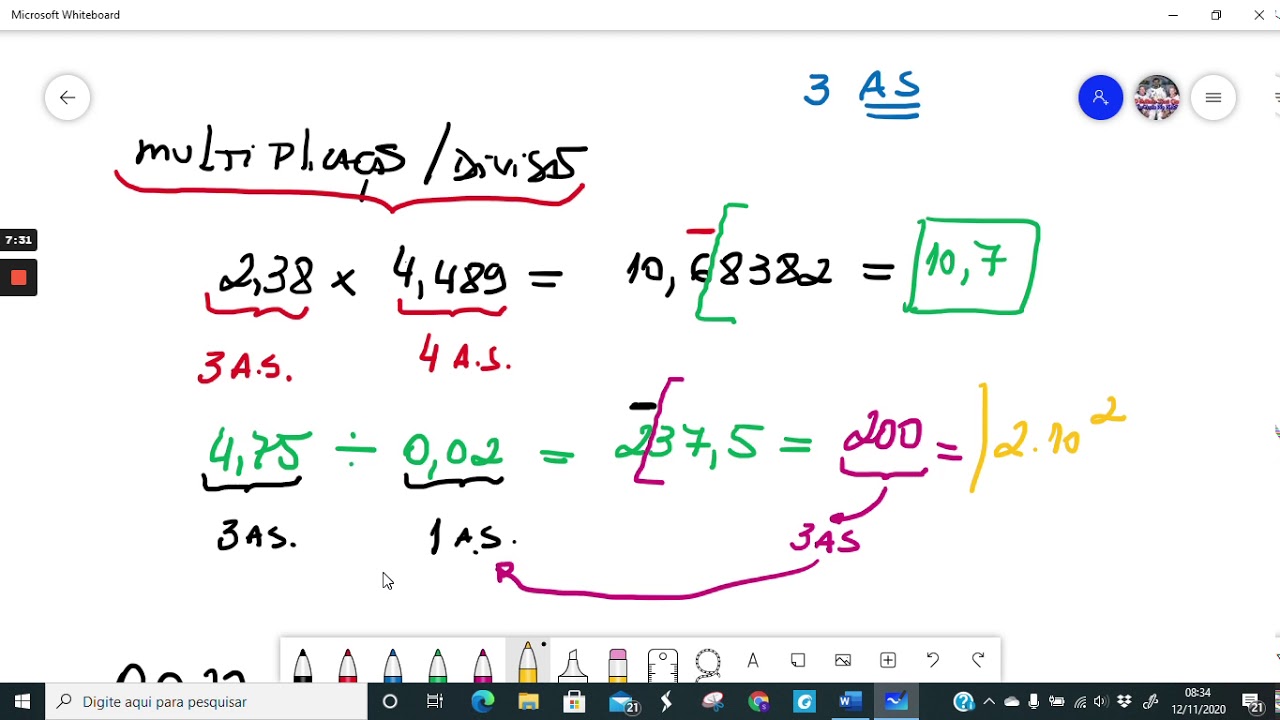The height and width of the screenshot is (720, 1280).
Task: Add a sticky note
Action: (798, 660)
